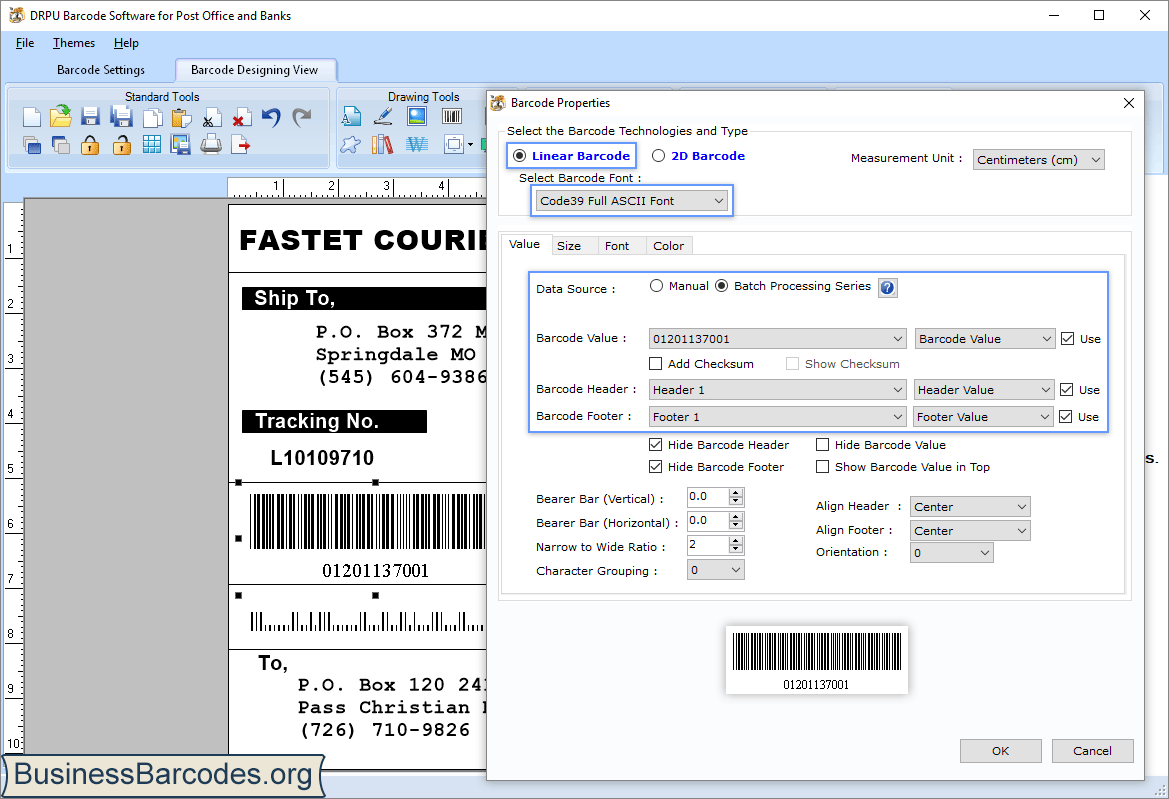Undo the last action
Viewport: 1169px width, 799px height.
coord(271,117)
